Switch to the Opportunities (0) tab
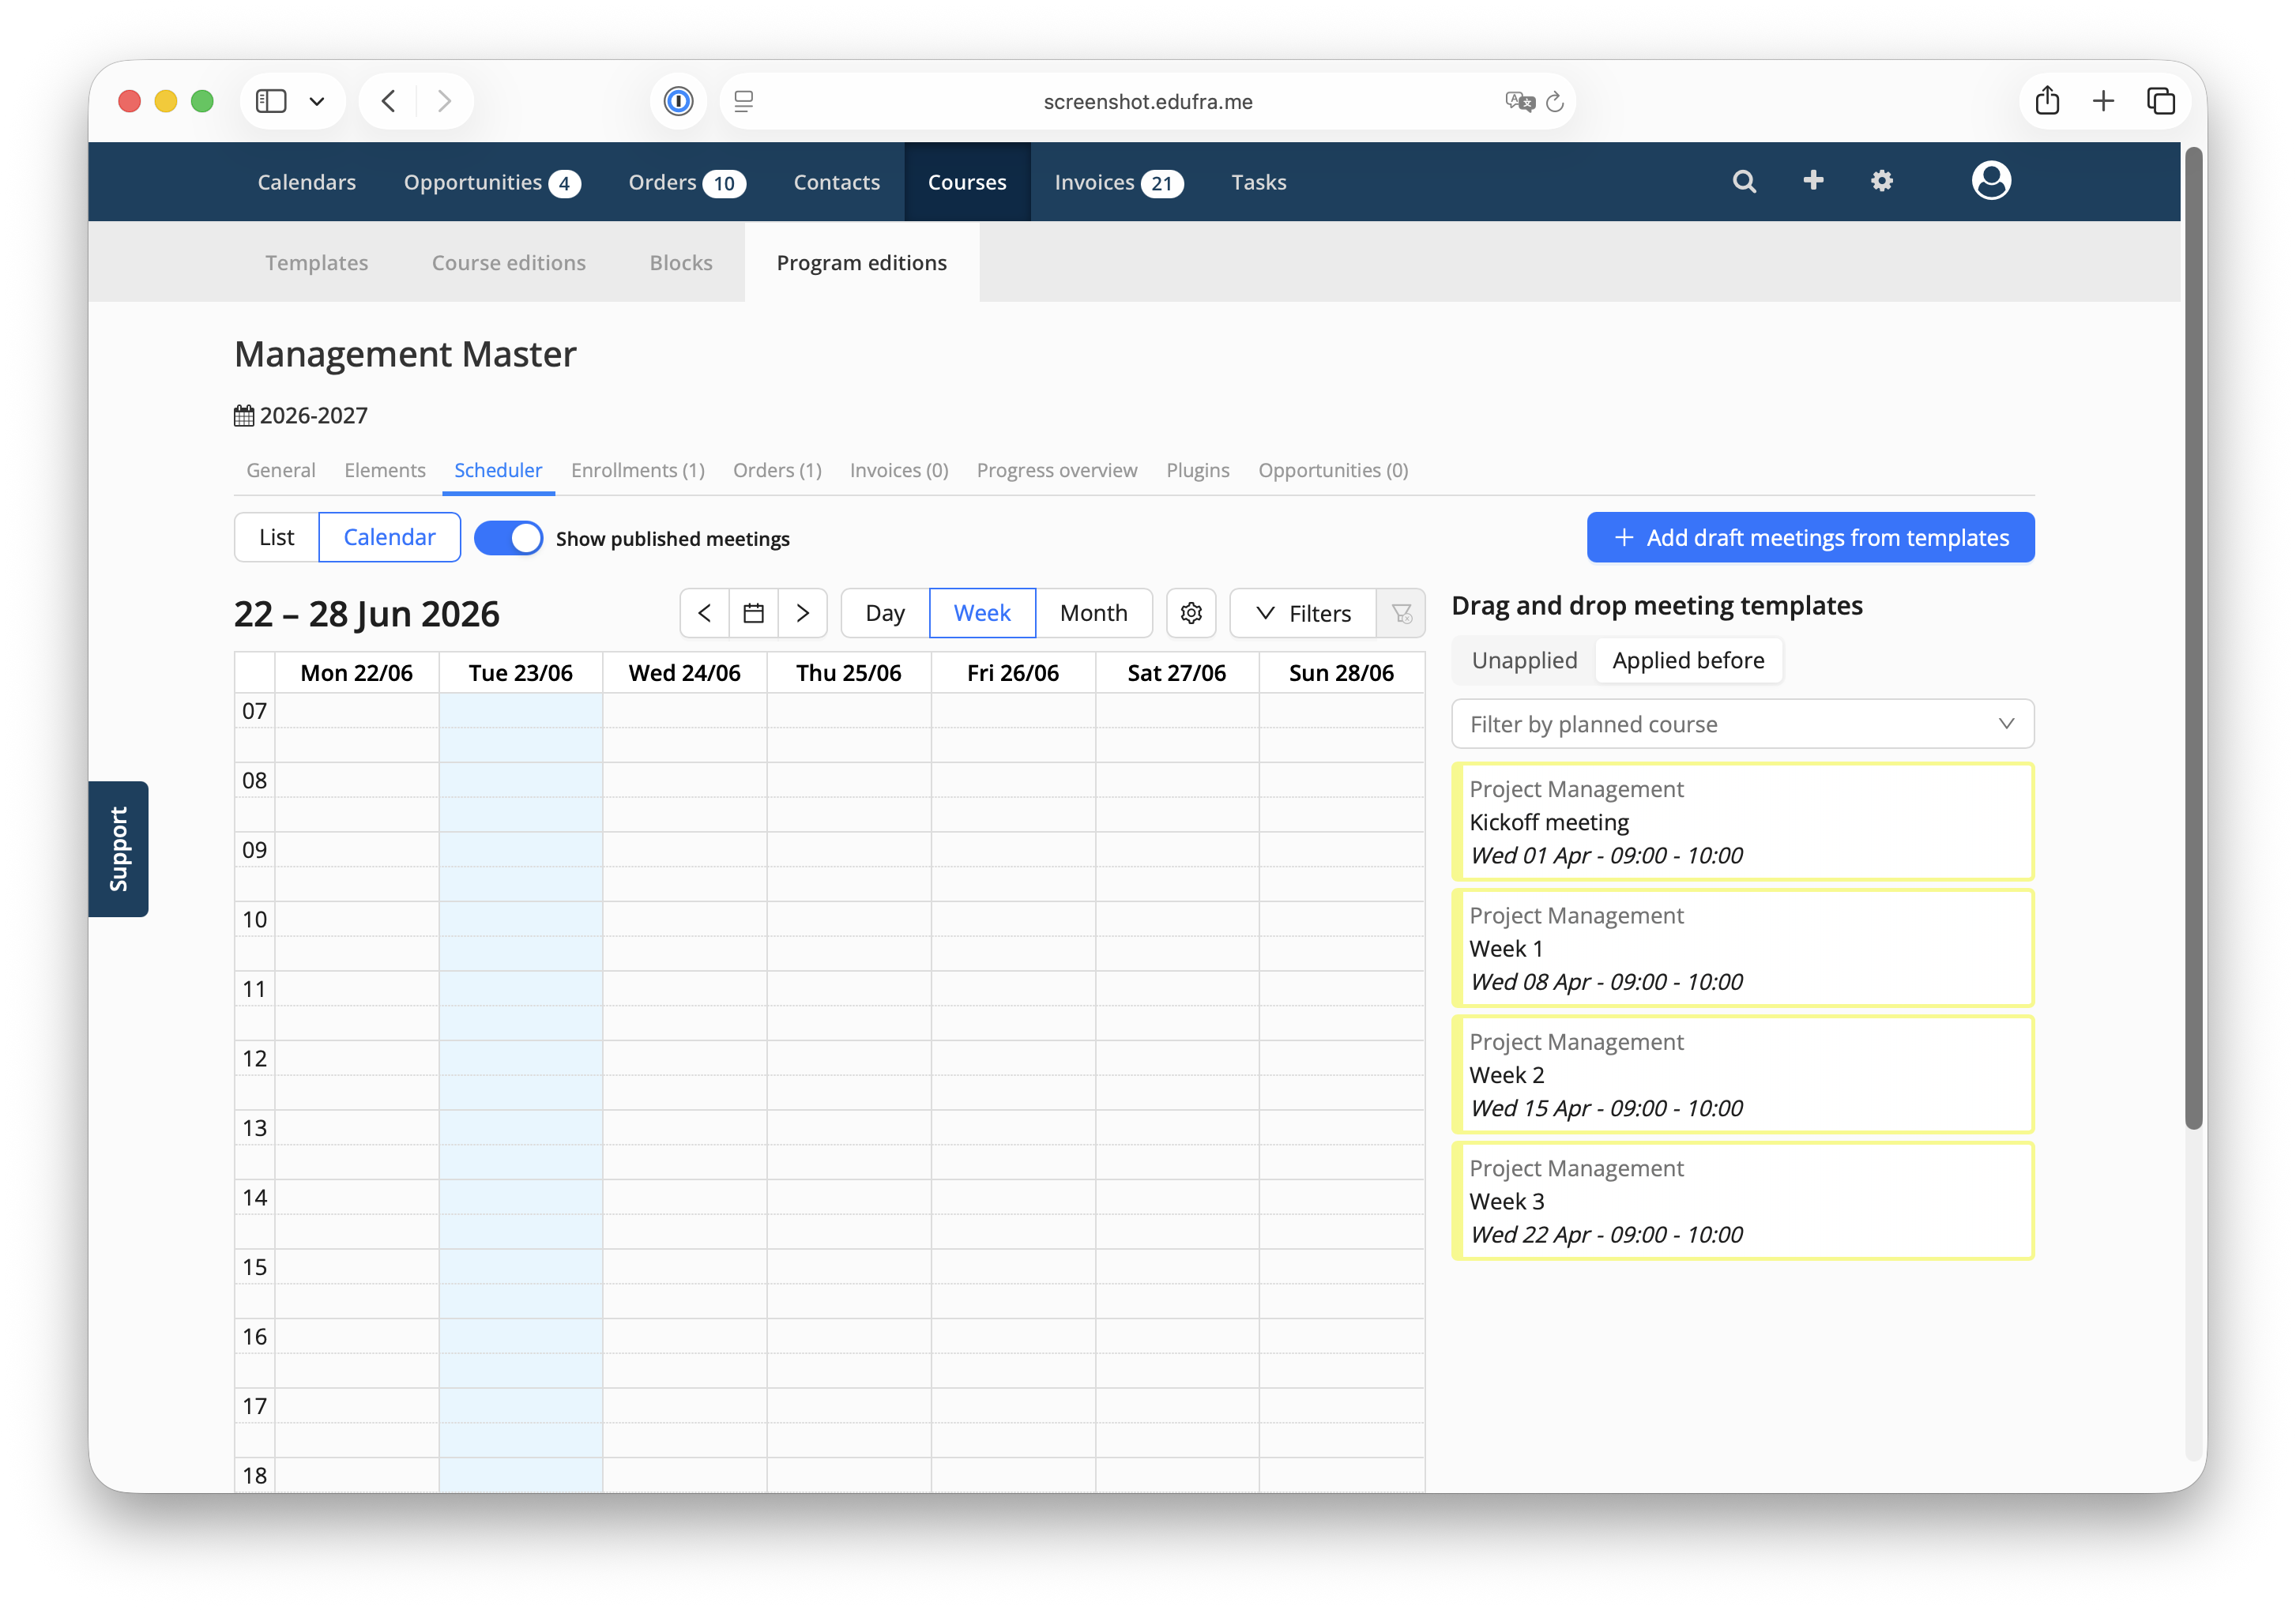The image size is (2296, 1610). [x=1333, y=470]
